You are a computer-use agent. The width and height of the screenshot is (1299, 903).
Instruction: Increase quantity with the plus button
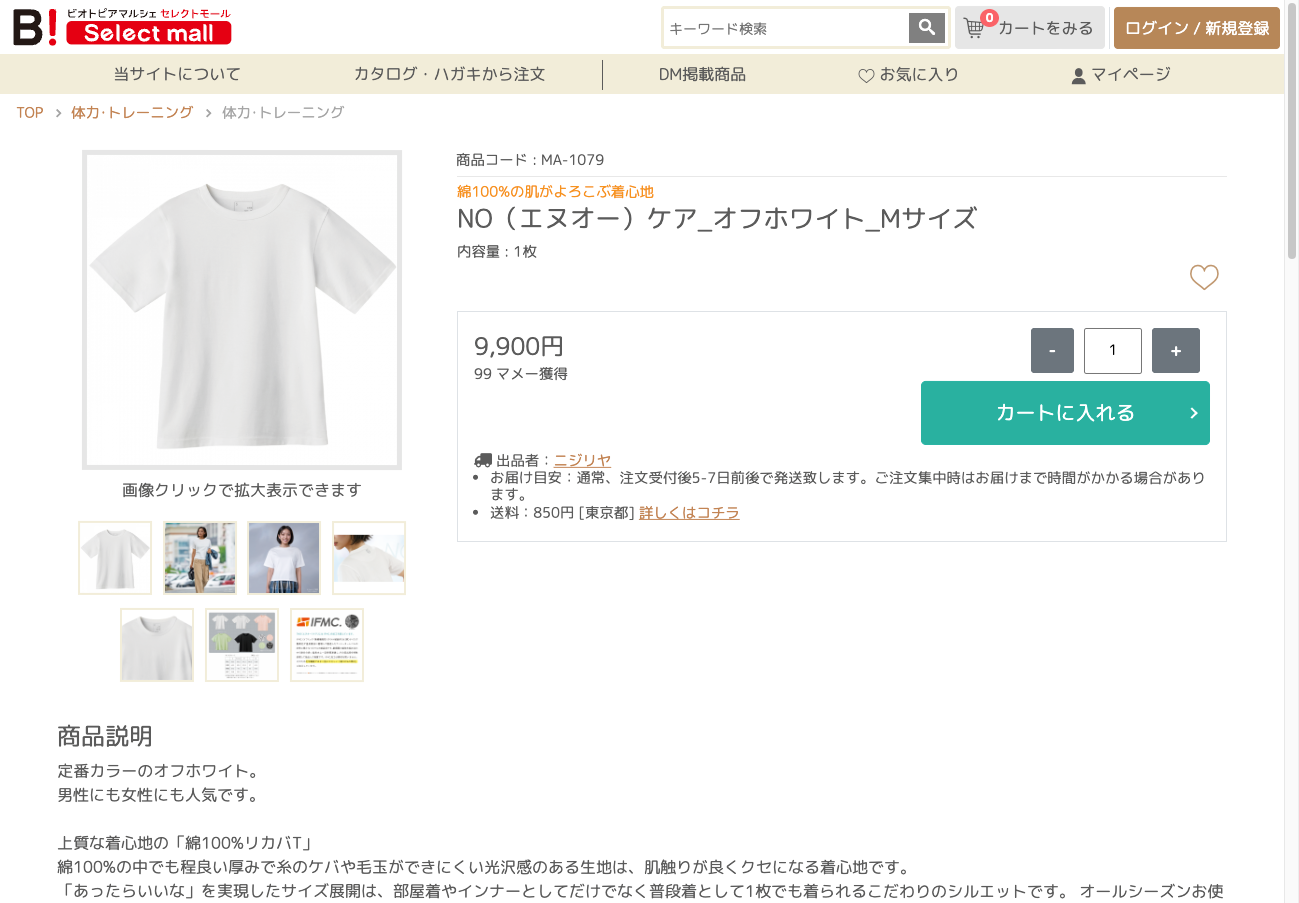[1175, 350]
